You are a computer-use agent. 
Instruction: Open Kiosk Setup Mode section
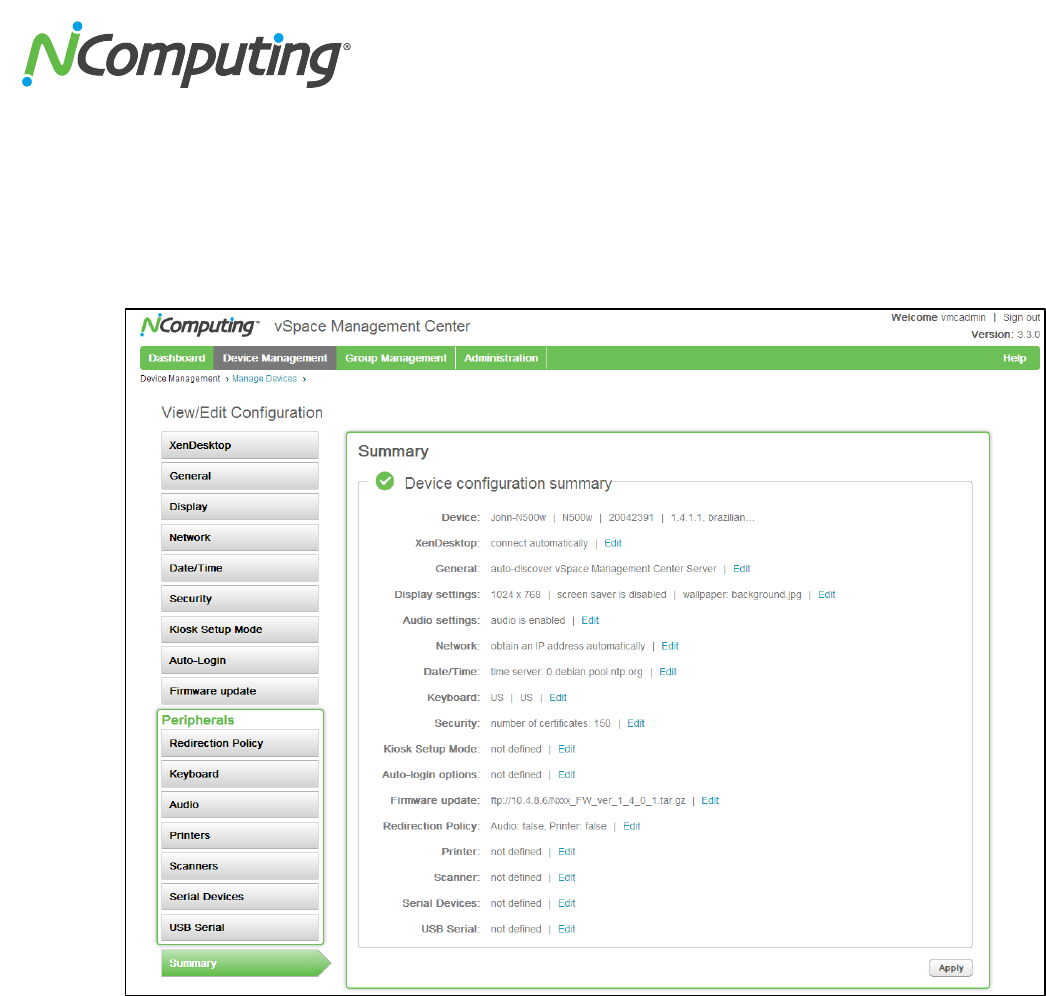pos(239,629)
